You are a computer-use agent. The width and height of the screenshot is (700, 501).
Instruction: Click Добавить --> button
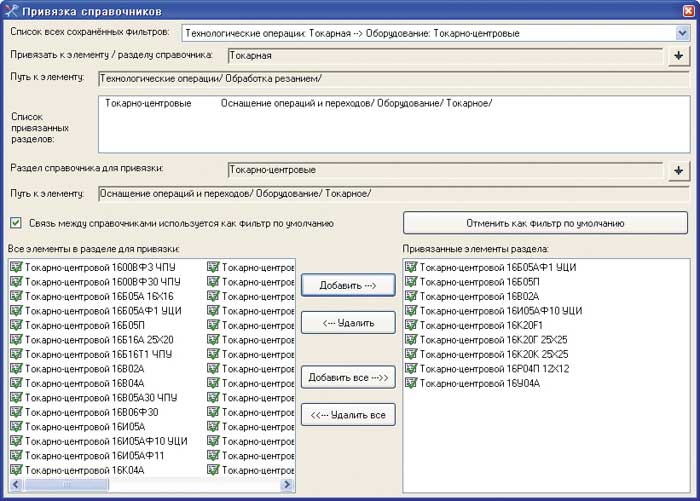(x=347, y=285)
